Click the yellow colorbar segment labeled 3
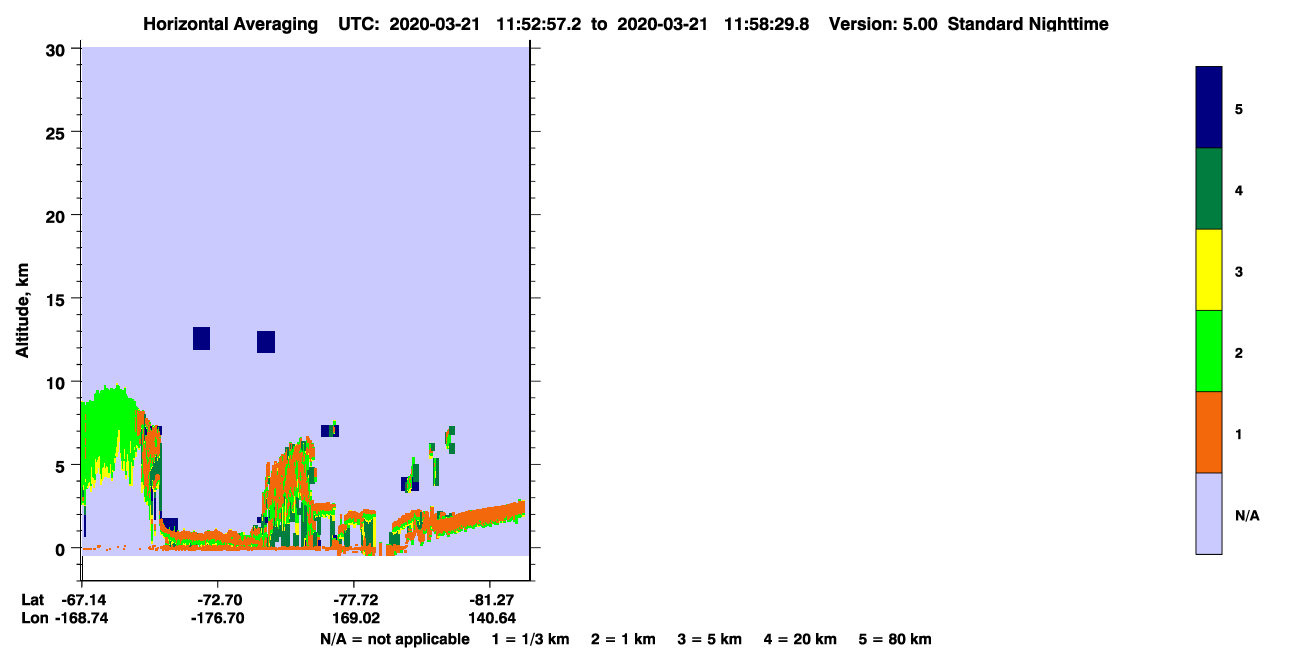1300x667 pixels. (1209, 270)
